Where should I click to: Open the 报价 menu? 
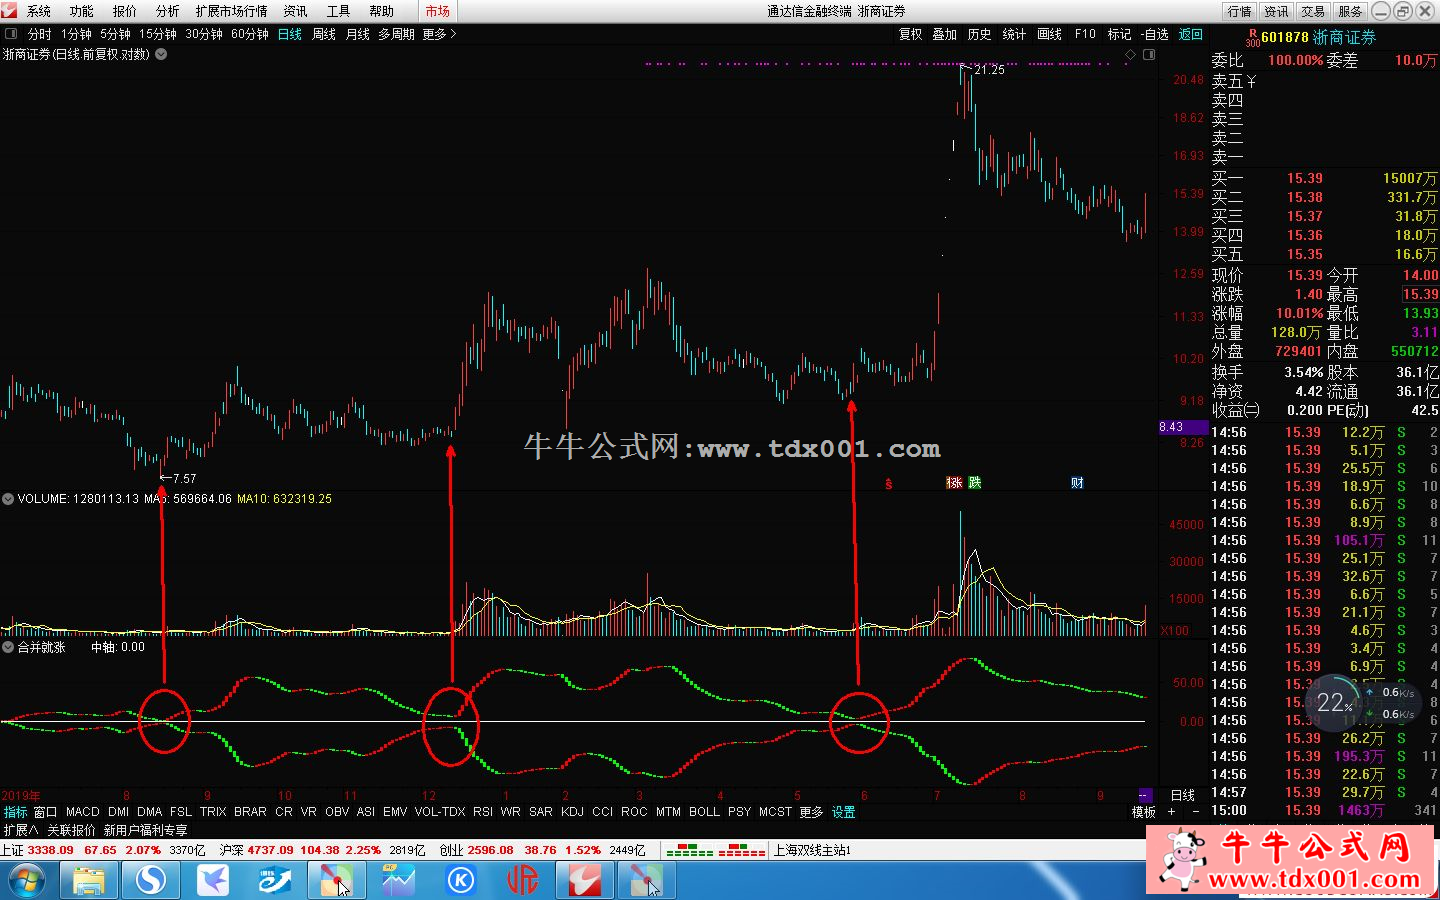[125, 11]
